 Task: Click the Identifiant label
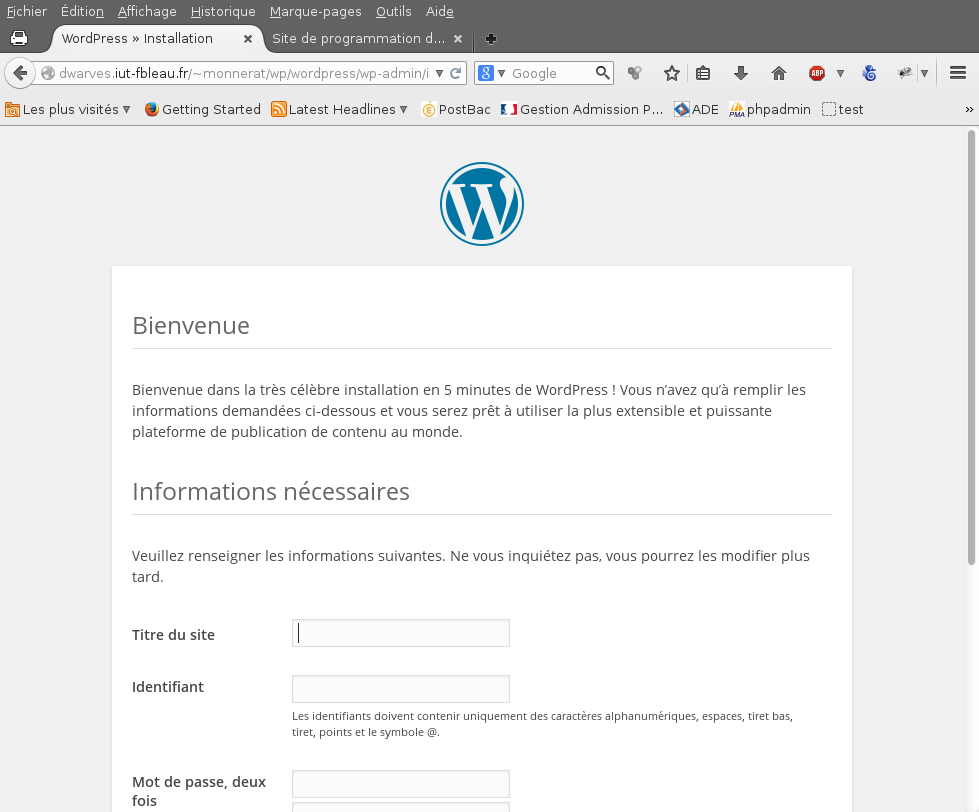click(x=168, y=687)
